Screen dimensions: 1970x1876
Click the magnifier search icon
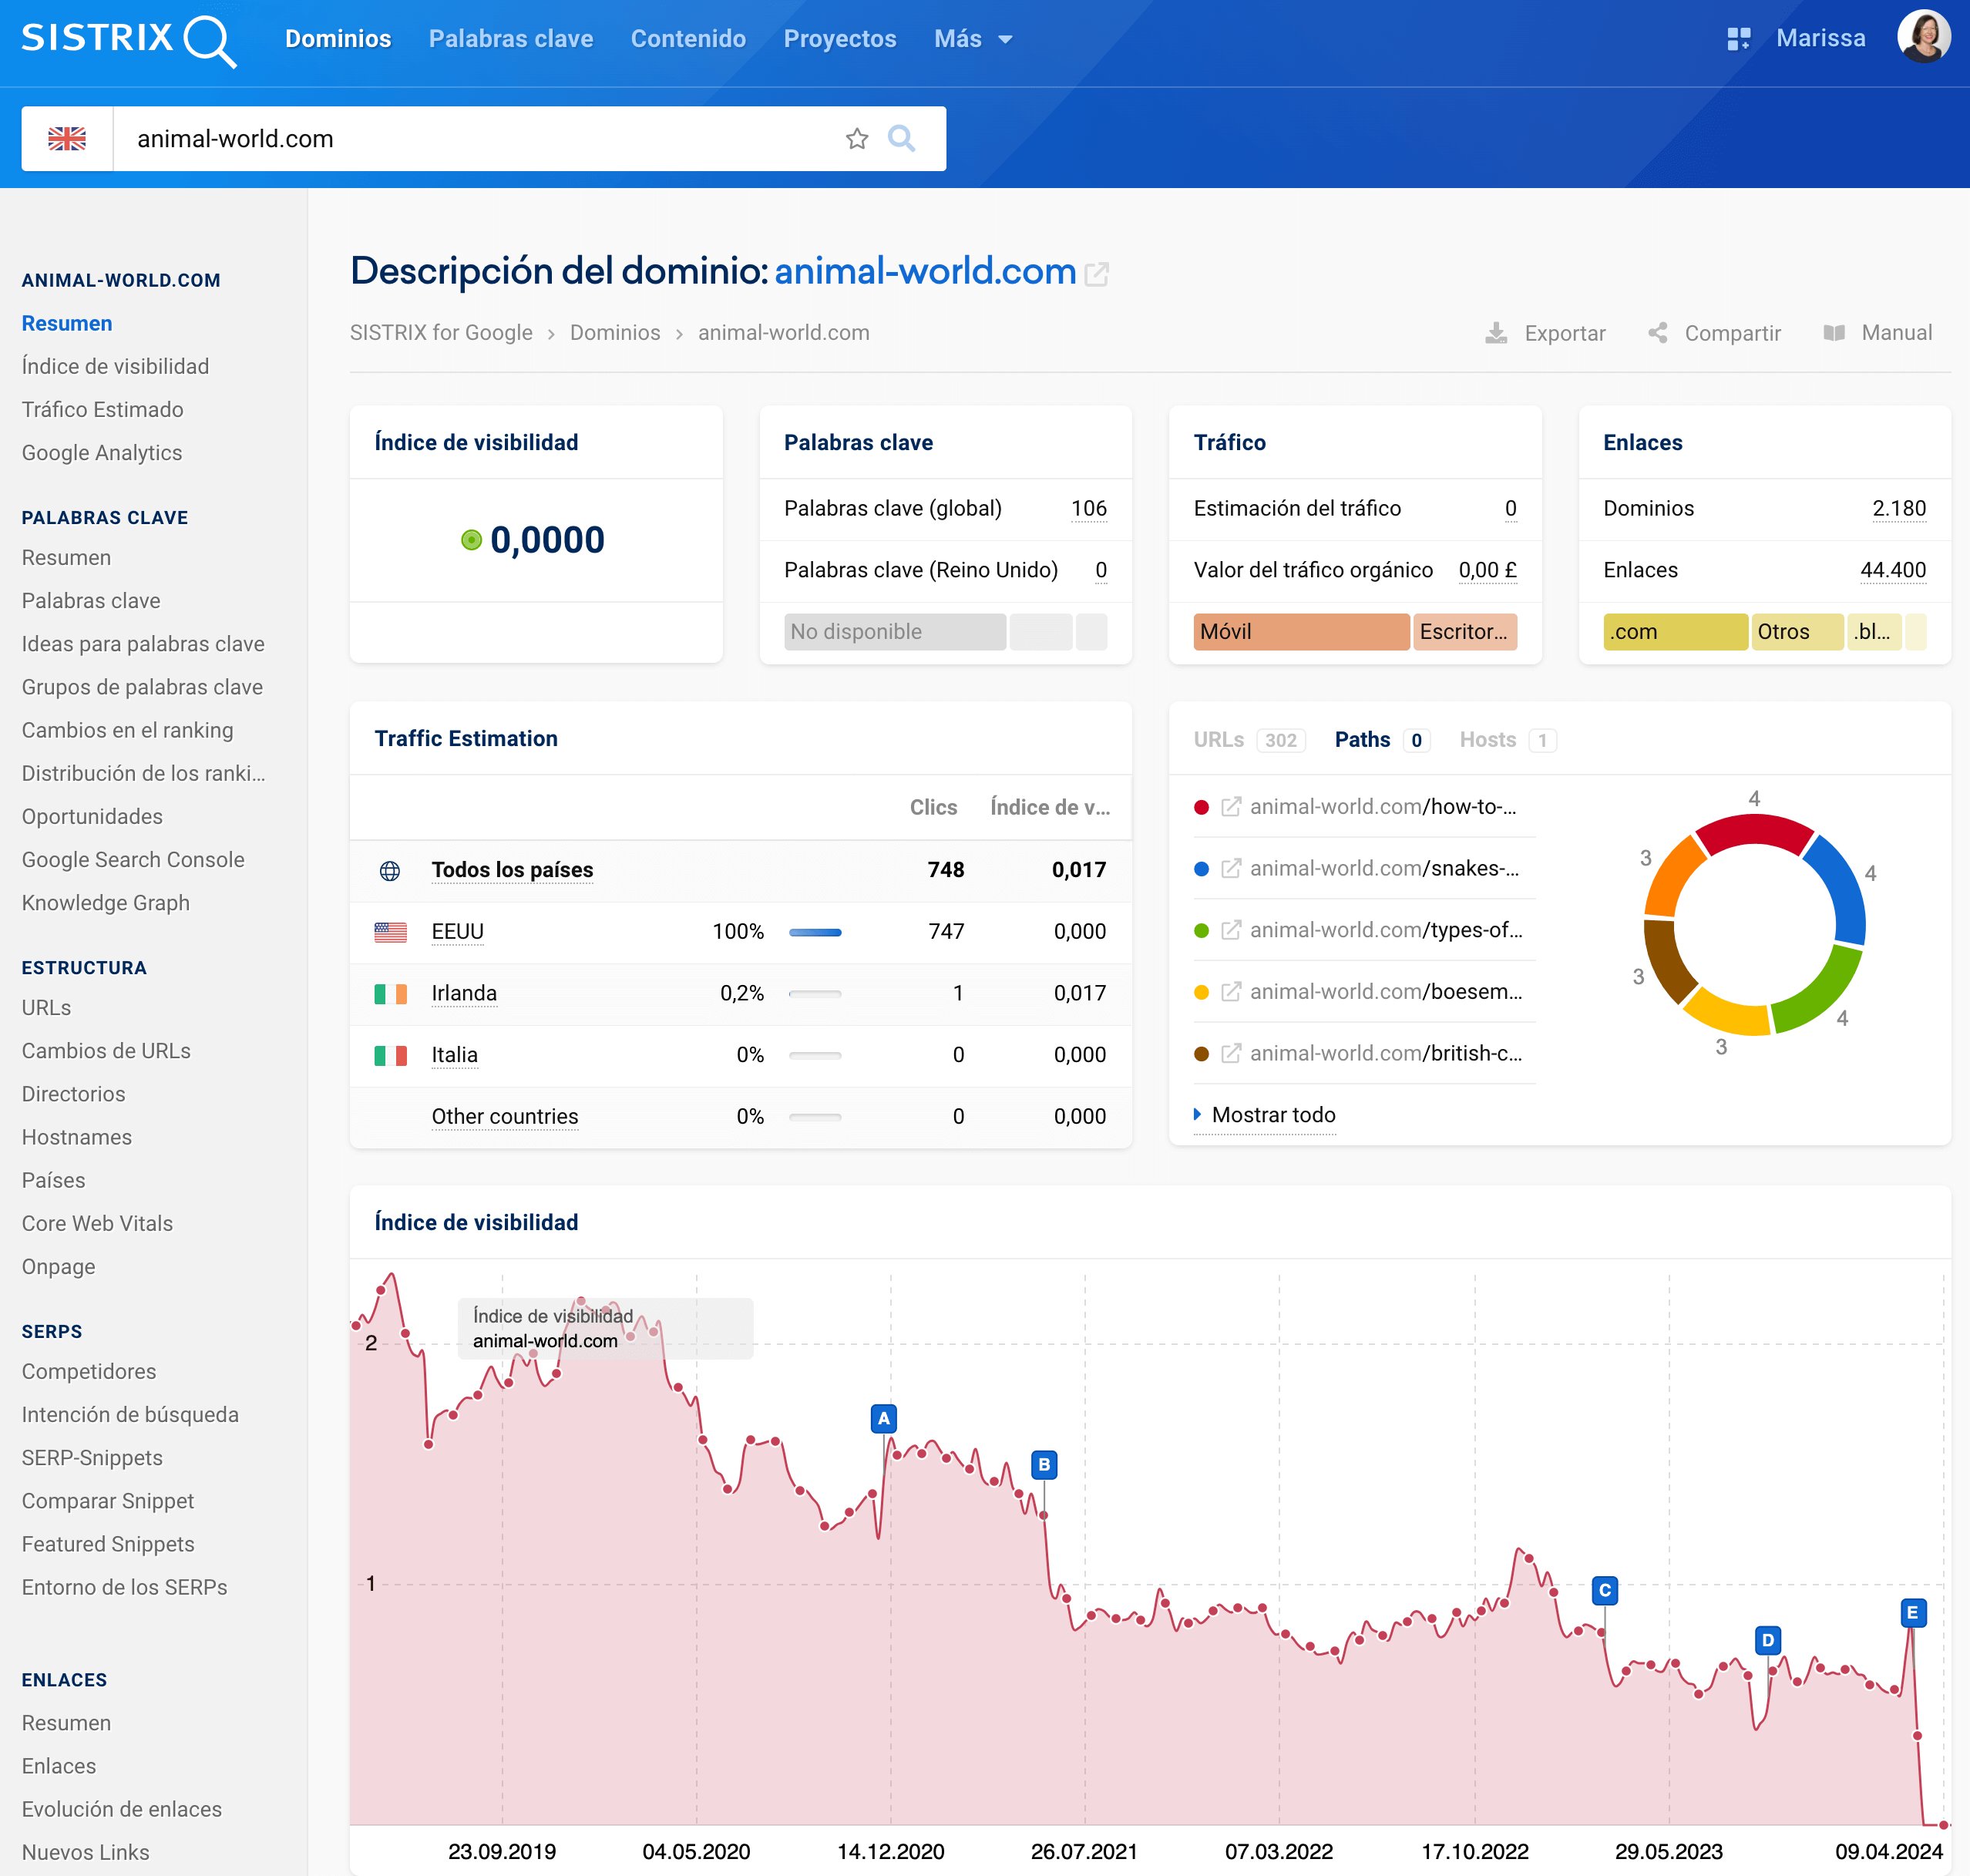[901, 139]
